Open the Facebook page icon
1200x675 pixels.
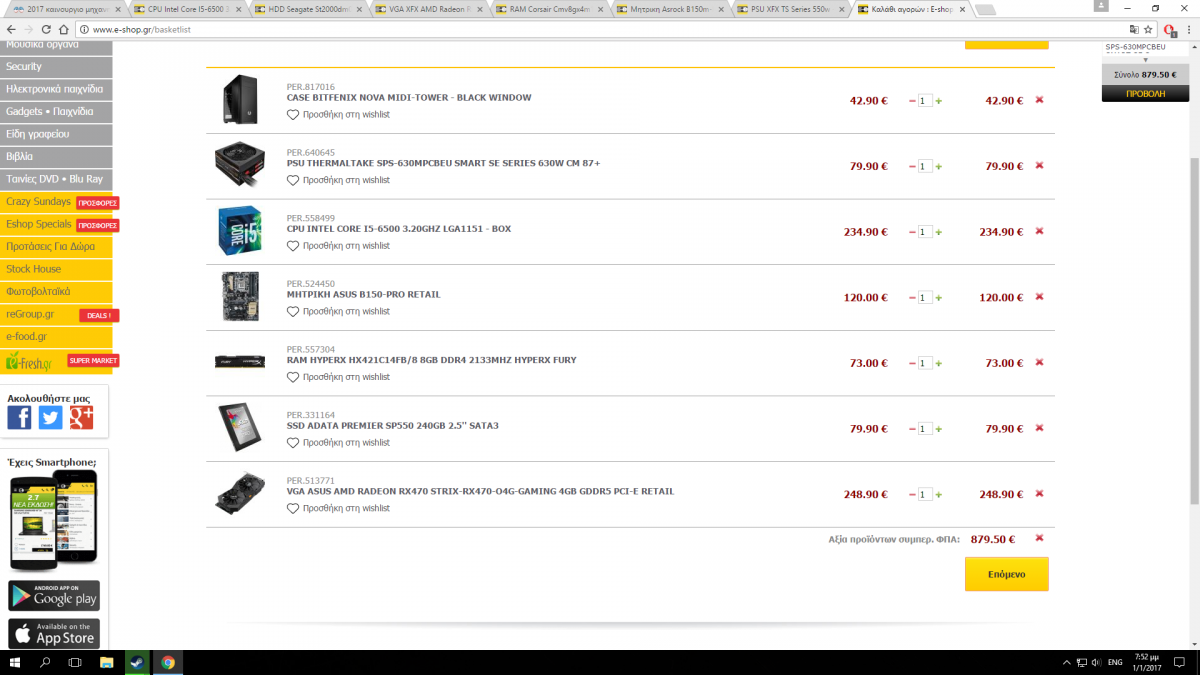pyautogui.click(x=19, y=418)
